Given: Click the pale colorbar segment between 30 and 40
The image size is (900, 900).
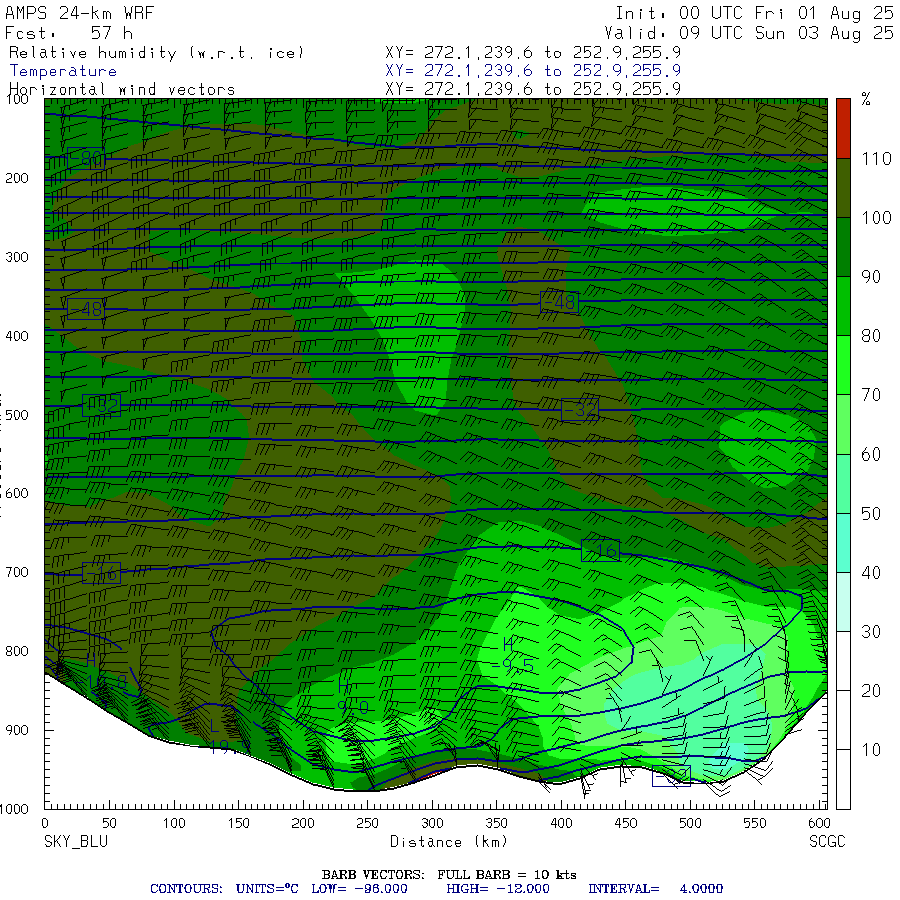Looking at the screenshot, I should (x=843, y=602).
